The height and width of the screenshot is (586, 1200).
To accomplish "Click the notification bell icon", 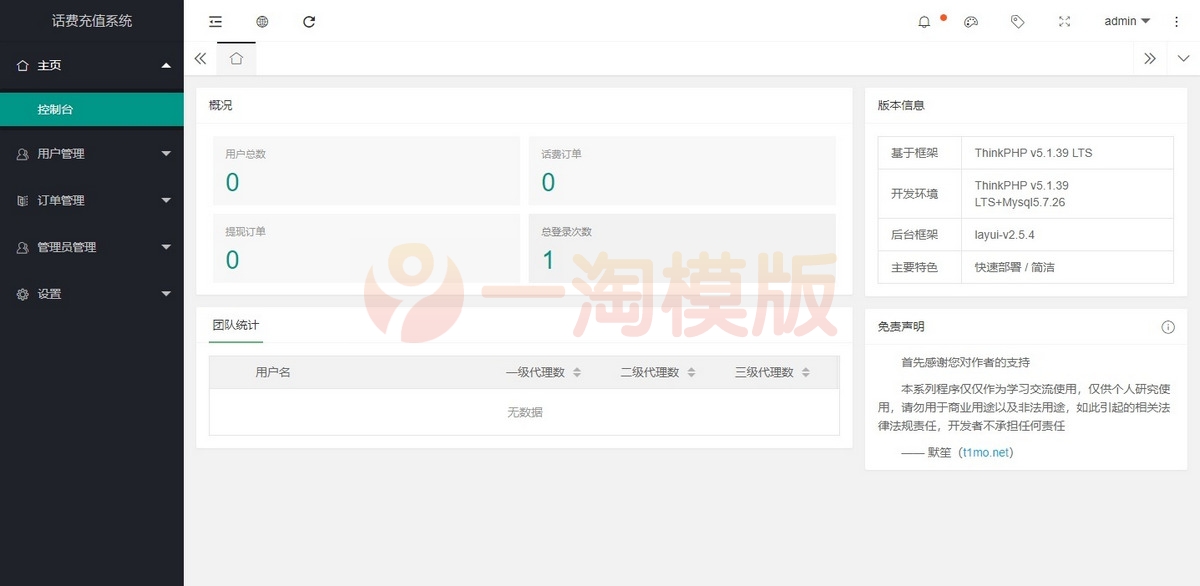I will tap(923, 21).
